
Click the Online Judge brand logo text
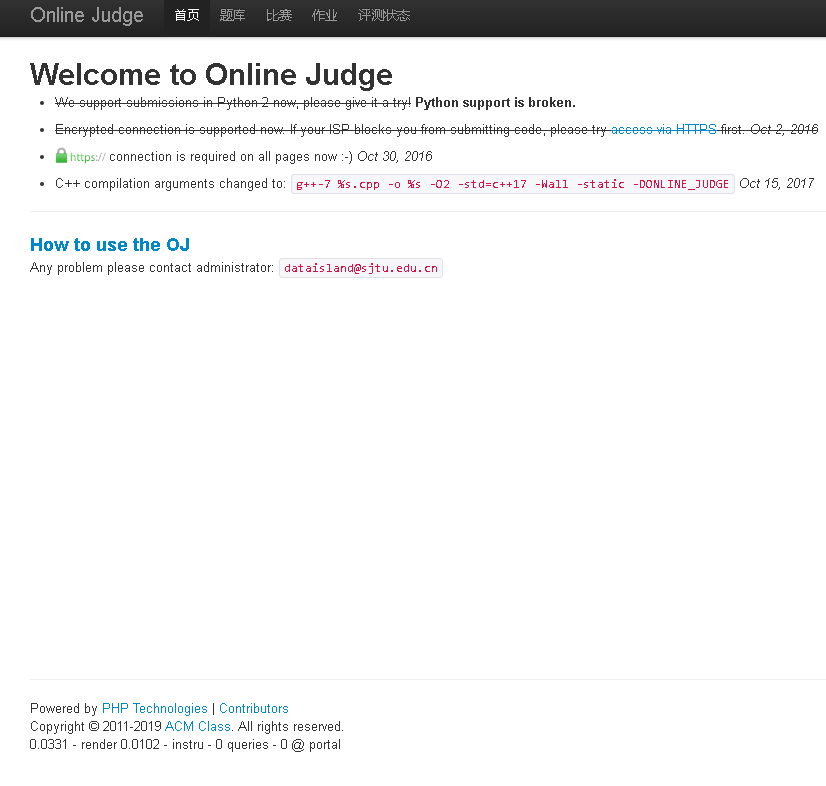(87, 15)
